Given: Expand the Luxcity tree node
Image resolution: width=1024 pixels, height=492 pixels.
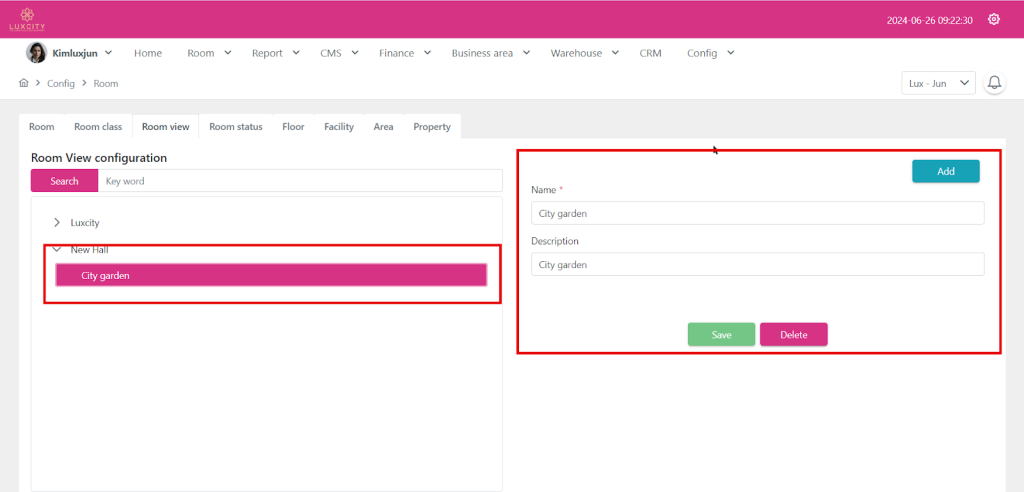Looking at the screenshot, I should [x=57, y=222].
